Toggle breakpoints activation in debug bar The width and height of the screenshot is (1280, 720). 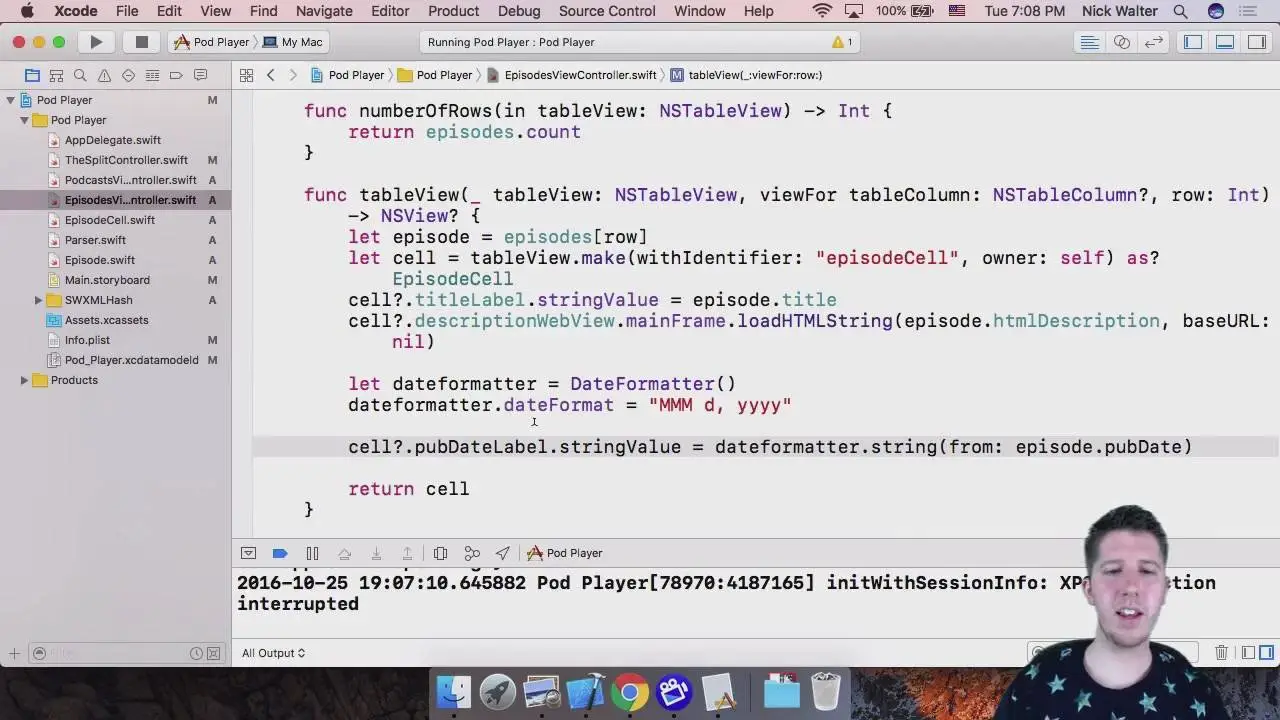point(280,553)
